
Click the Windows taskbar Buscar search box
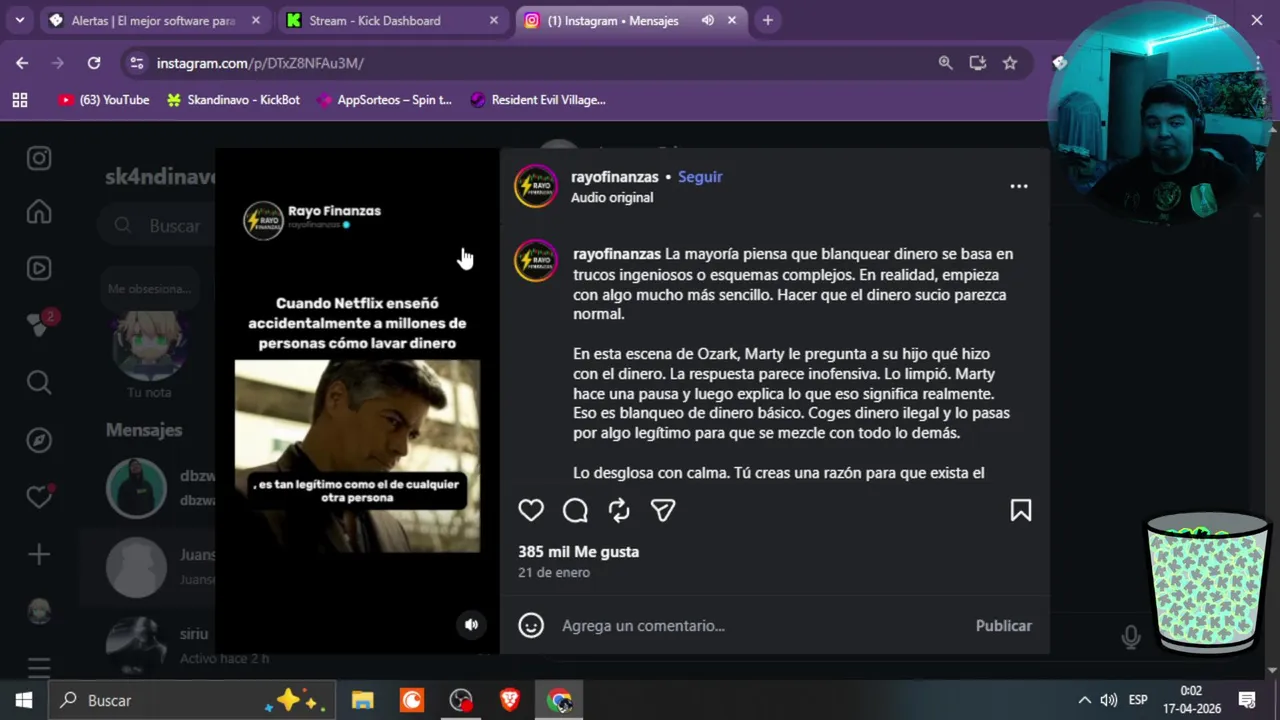tap(190, 700)
